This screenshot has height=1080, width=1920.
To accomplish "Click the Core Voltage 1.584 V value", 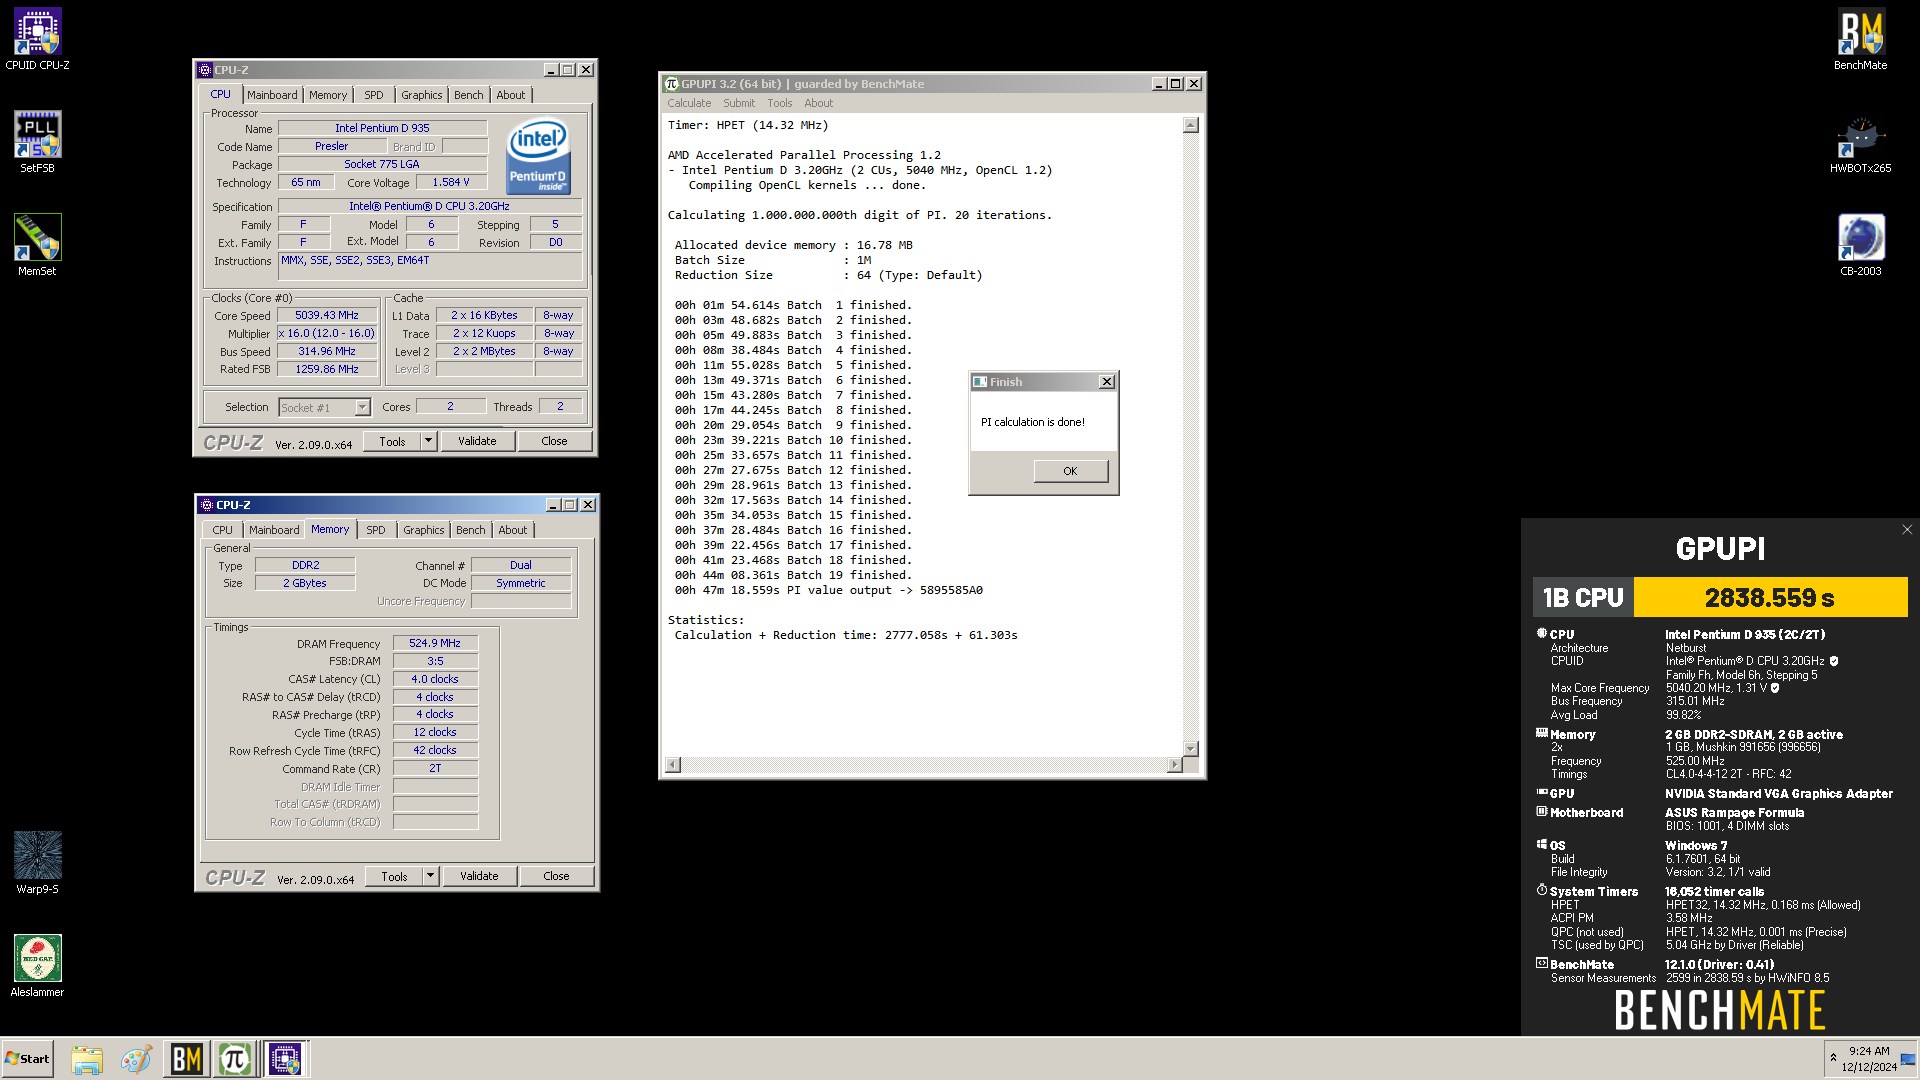I will pyautogui.click(x=451, y=182).
